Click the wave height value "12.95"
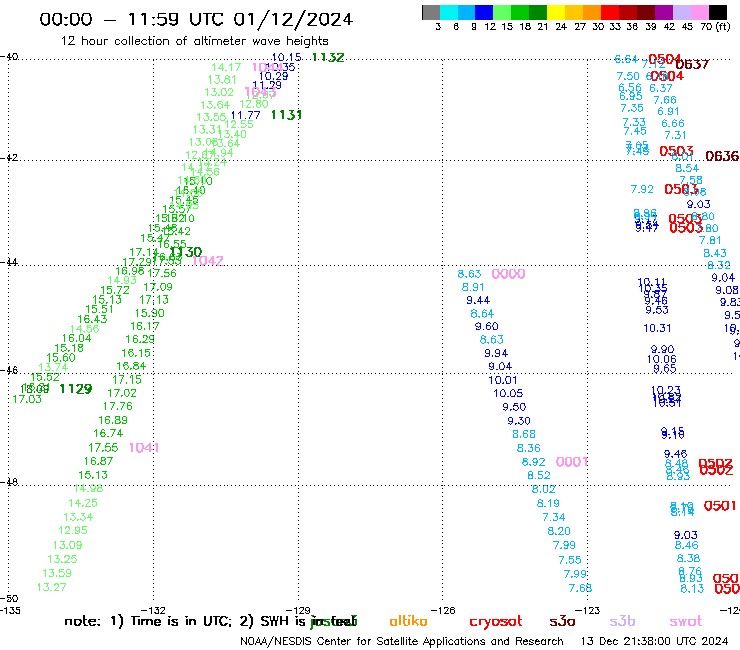This screenshot has height=650, width=740. (x=73, y=531)
